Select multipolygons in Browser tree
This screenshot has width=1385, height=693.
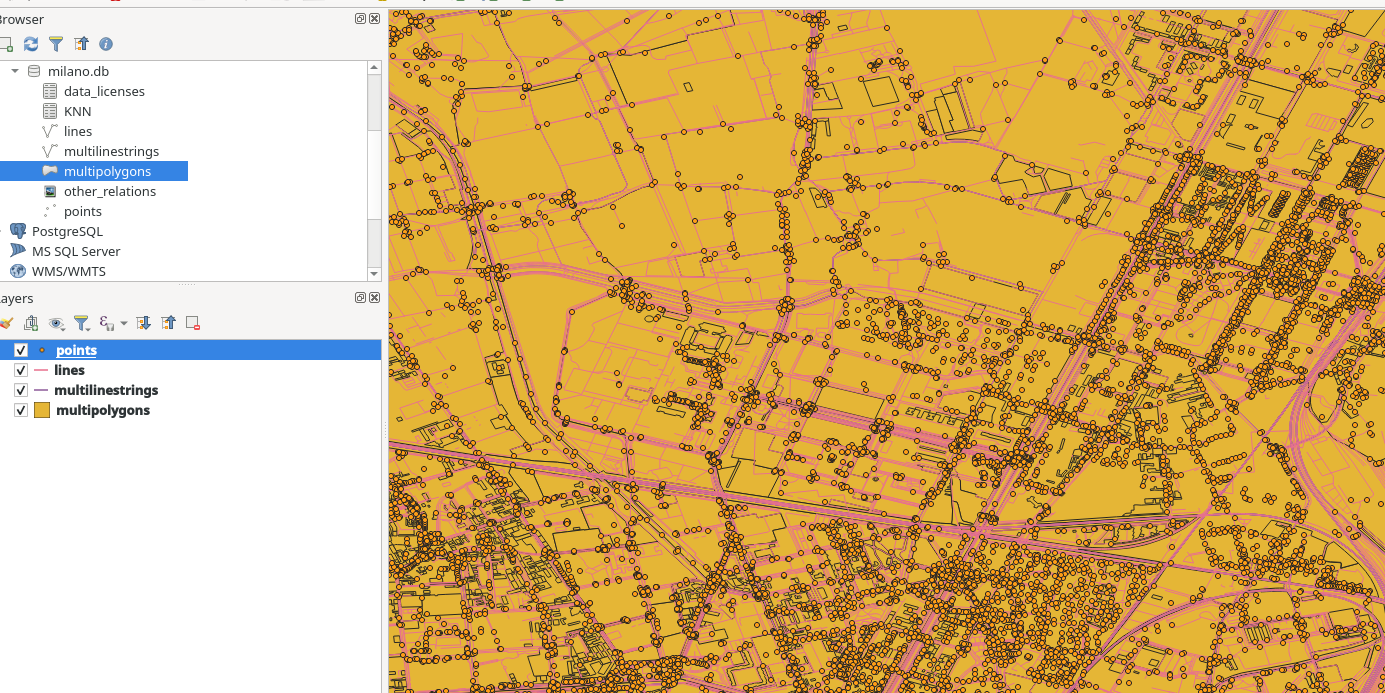coord(107,171)
